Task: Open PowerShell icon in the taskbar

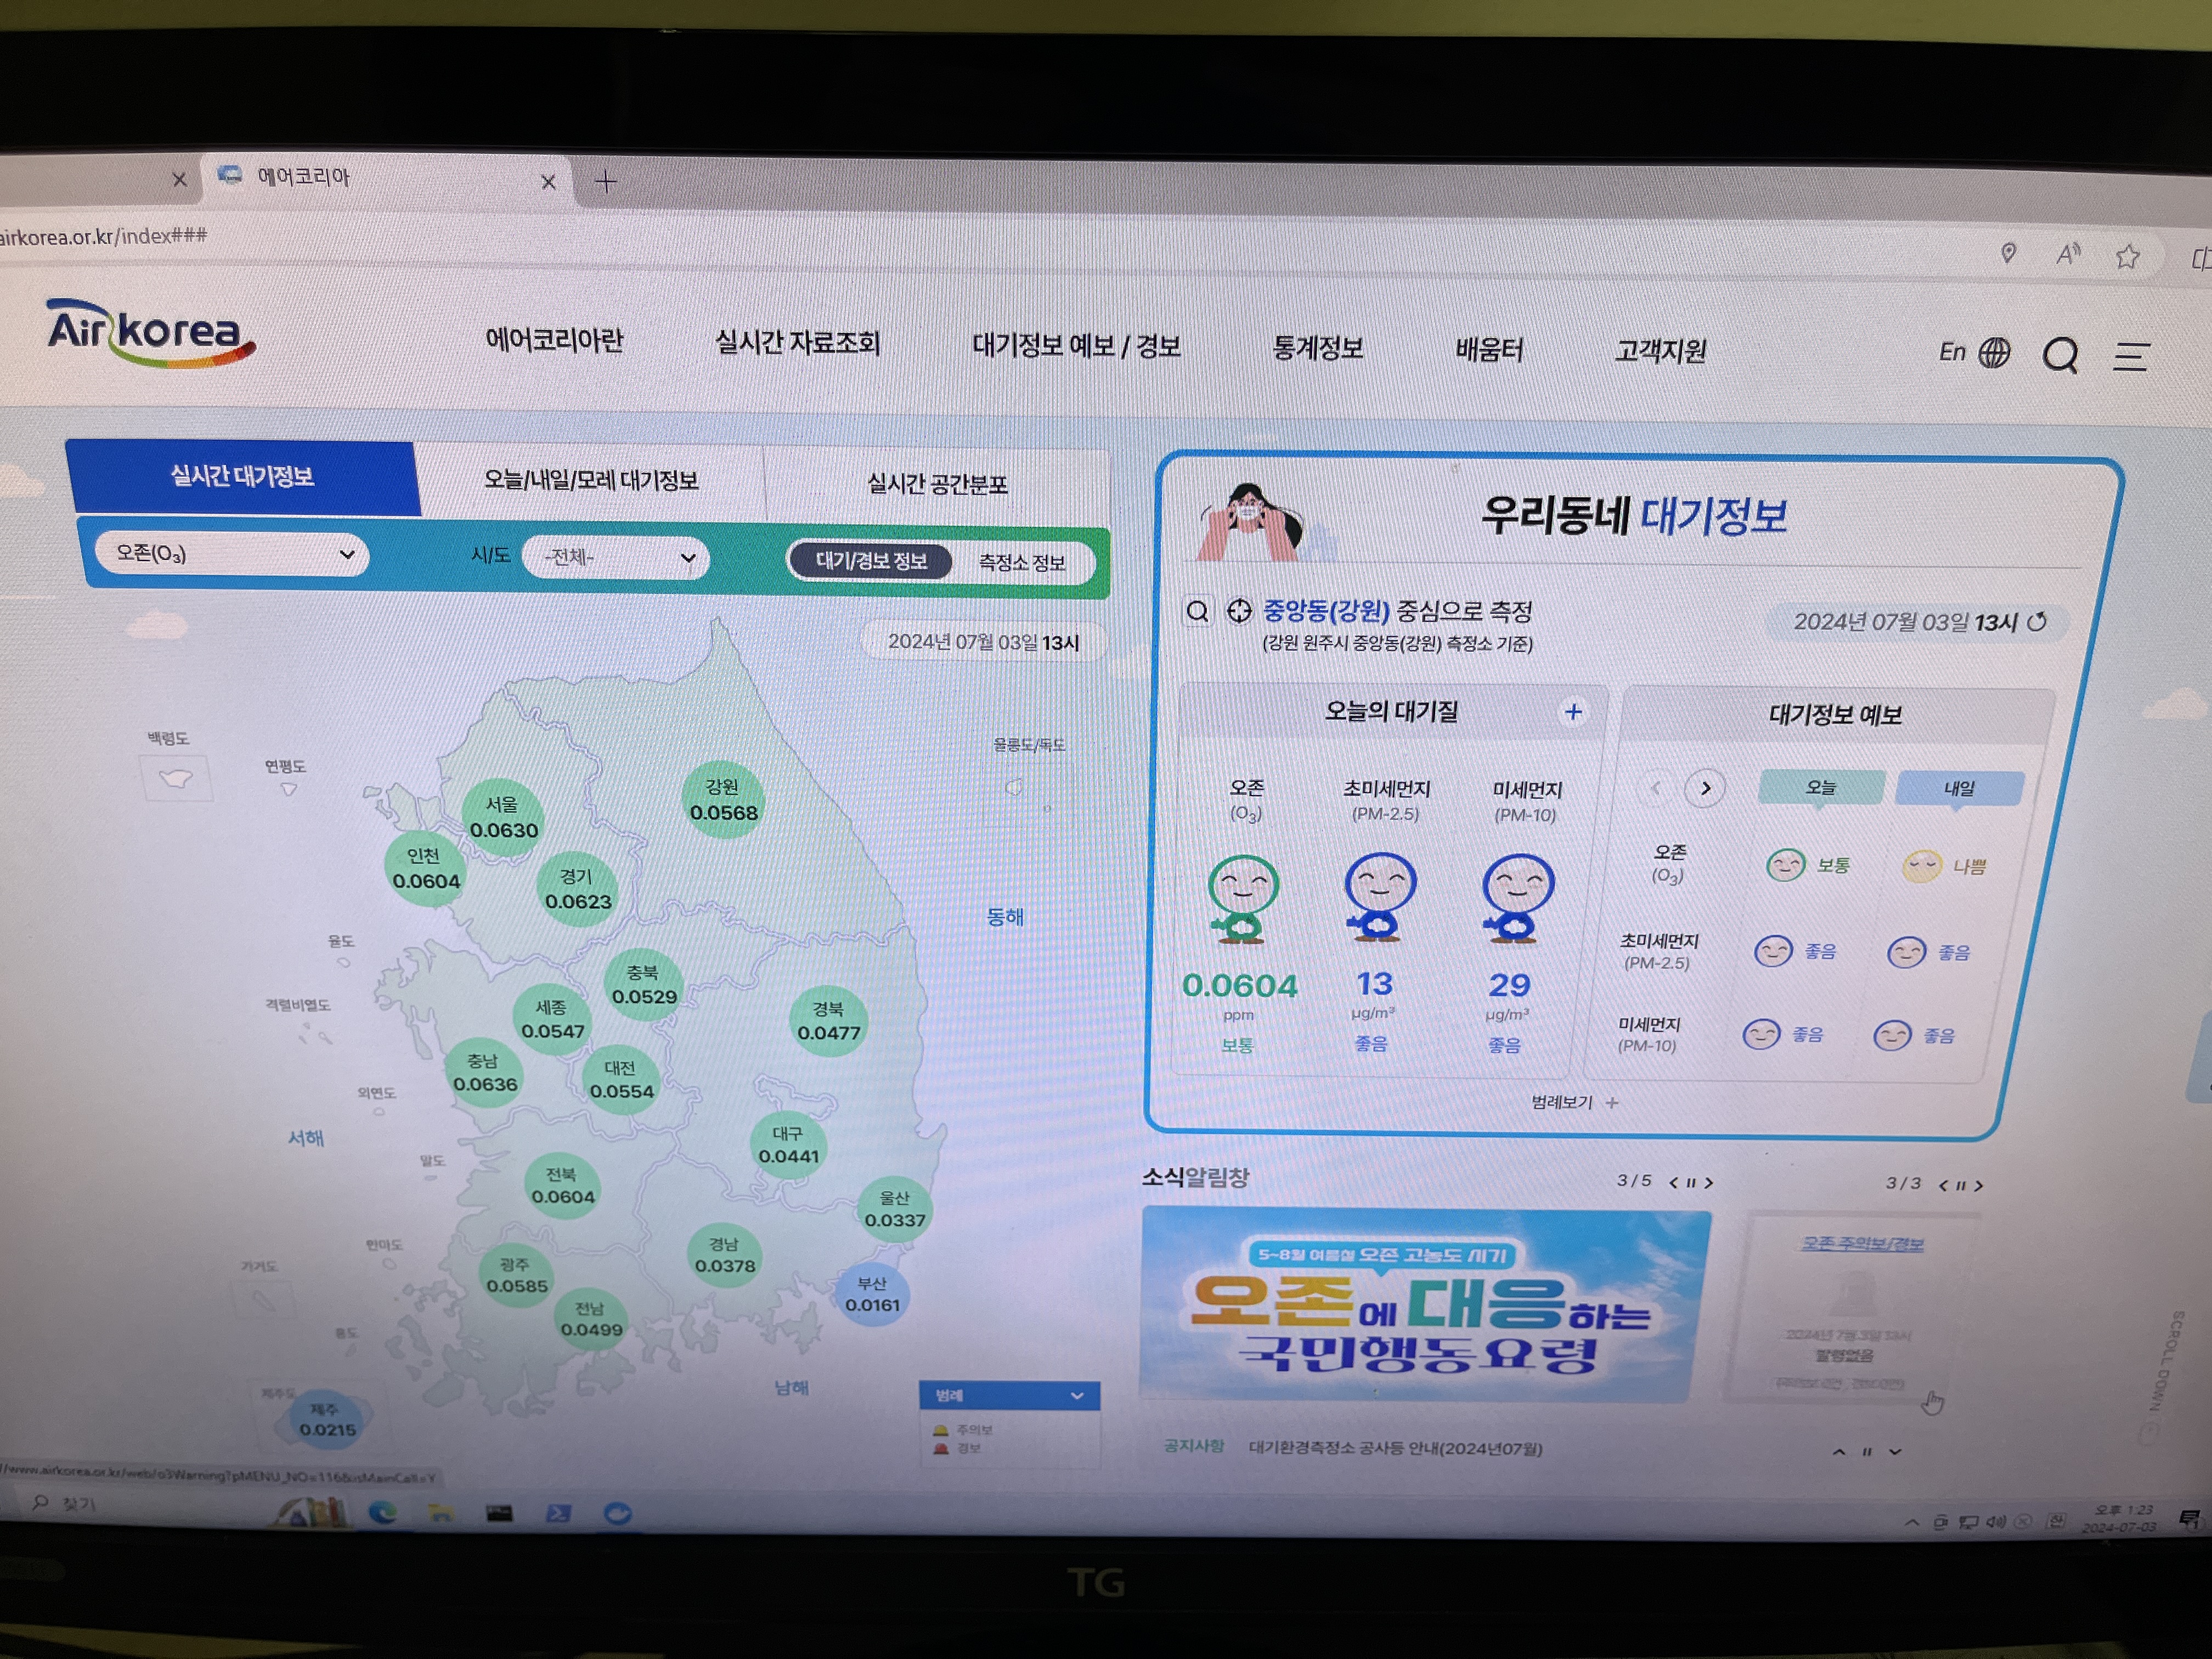Action: pos(558,1514)
